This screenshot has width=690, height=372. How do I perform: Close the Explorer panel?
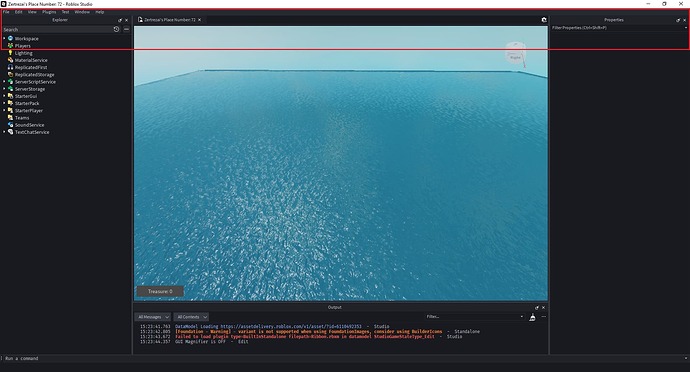pyautogui.click(x=127, y=20)
